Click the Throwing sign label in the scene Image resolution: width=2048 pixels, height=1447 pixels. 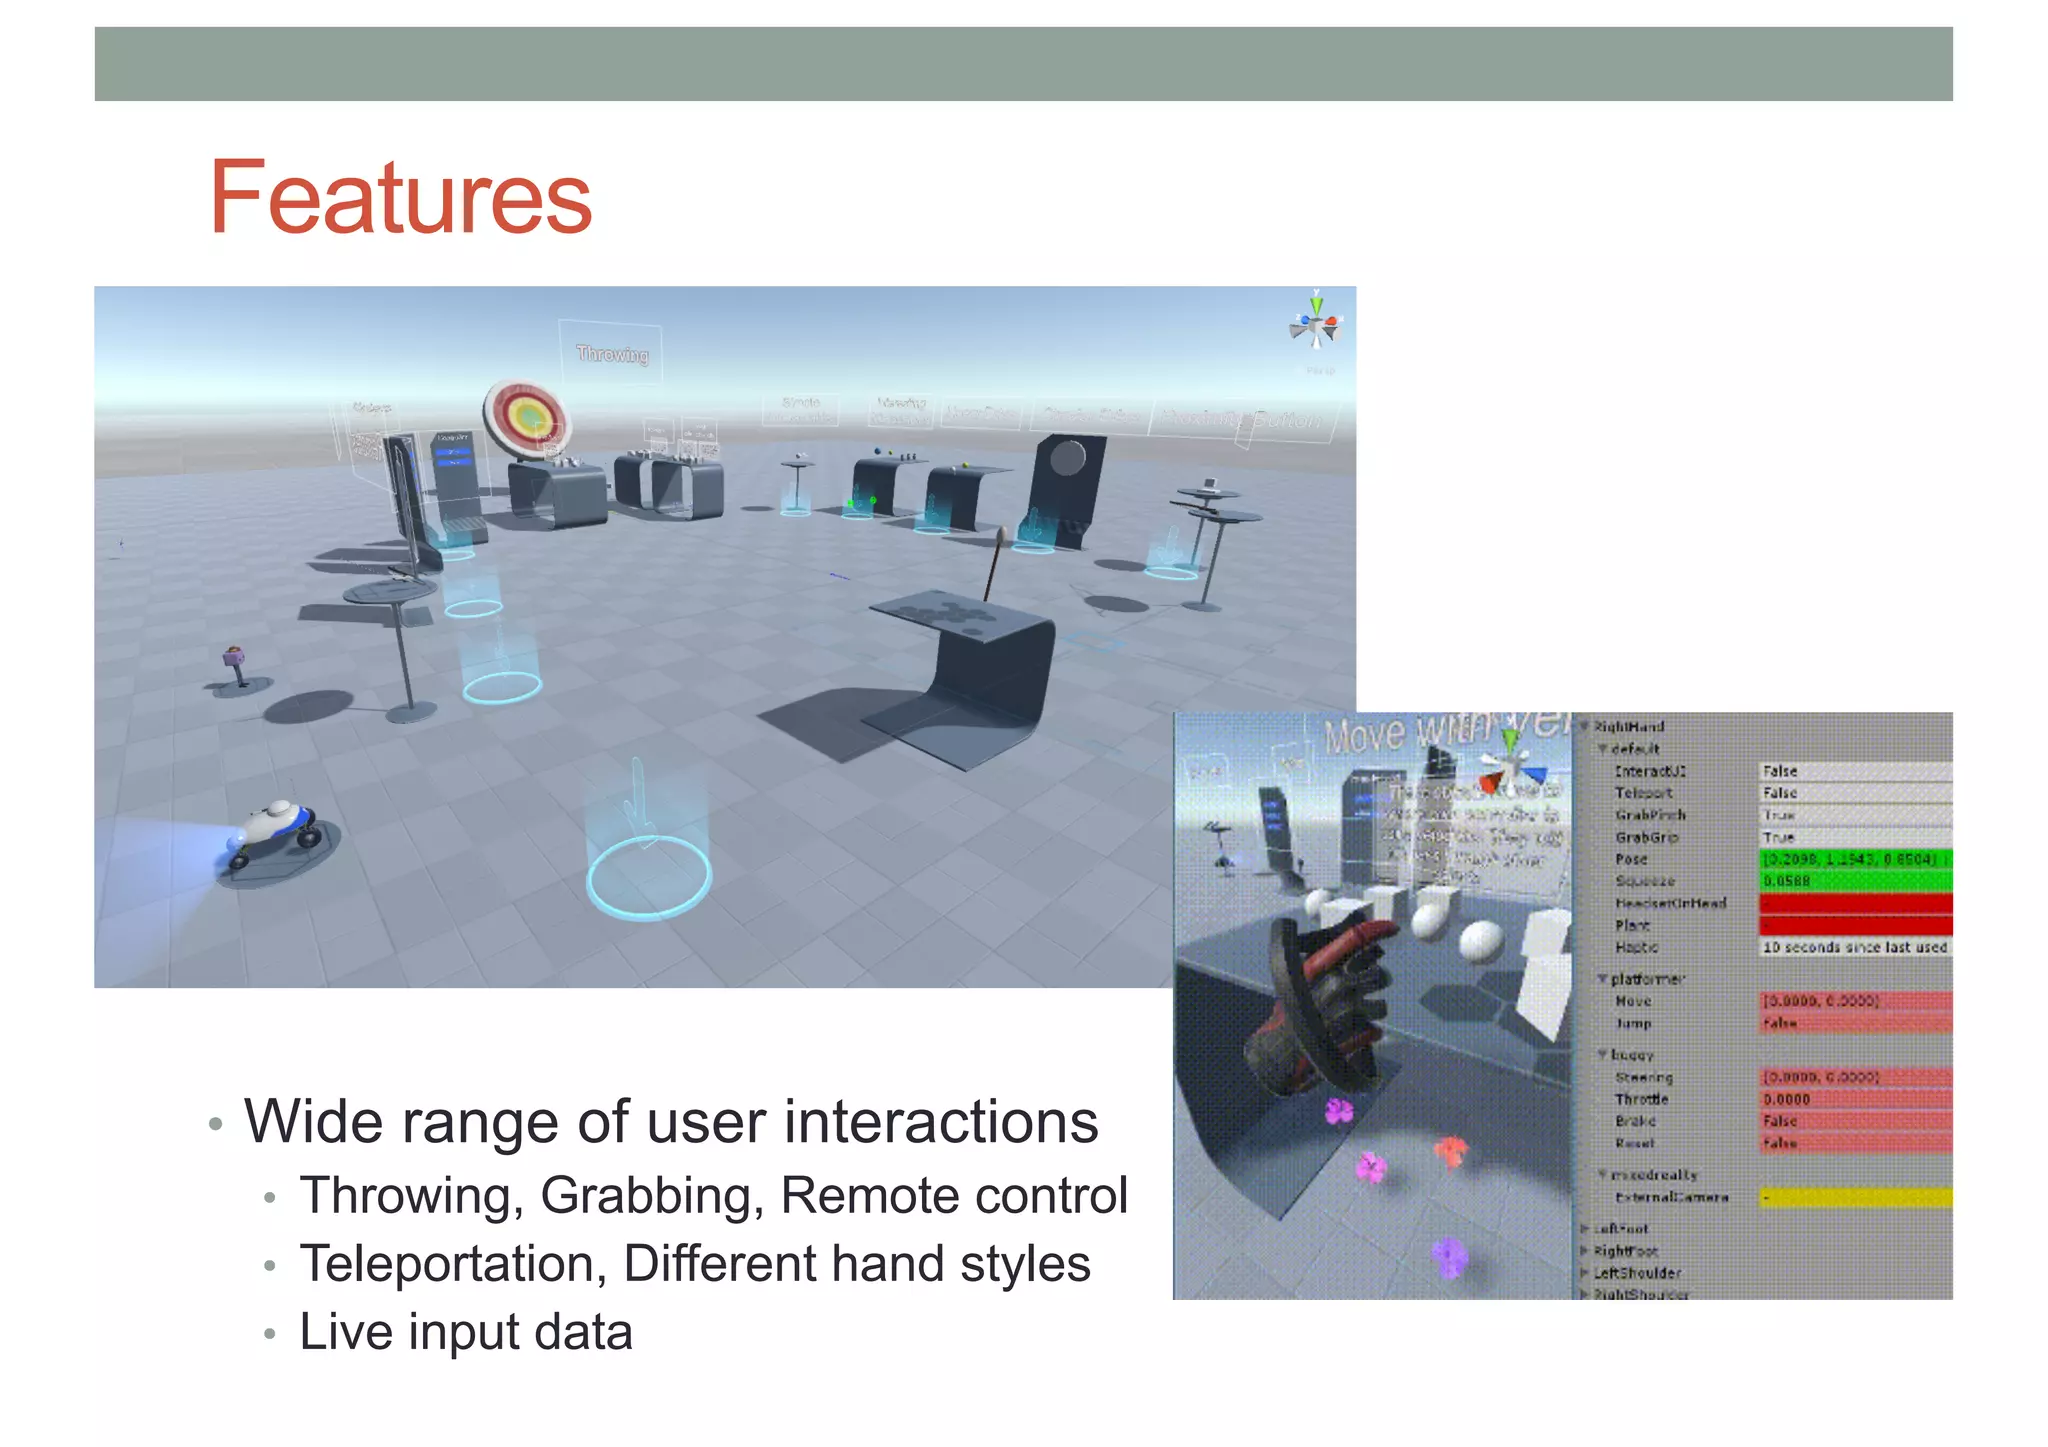click(613, 354)
